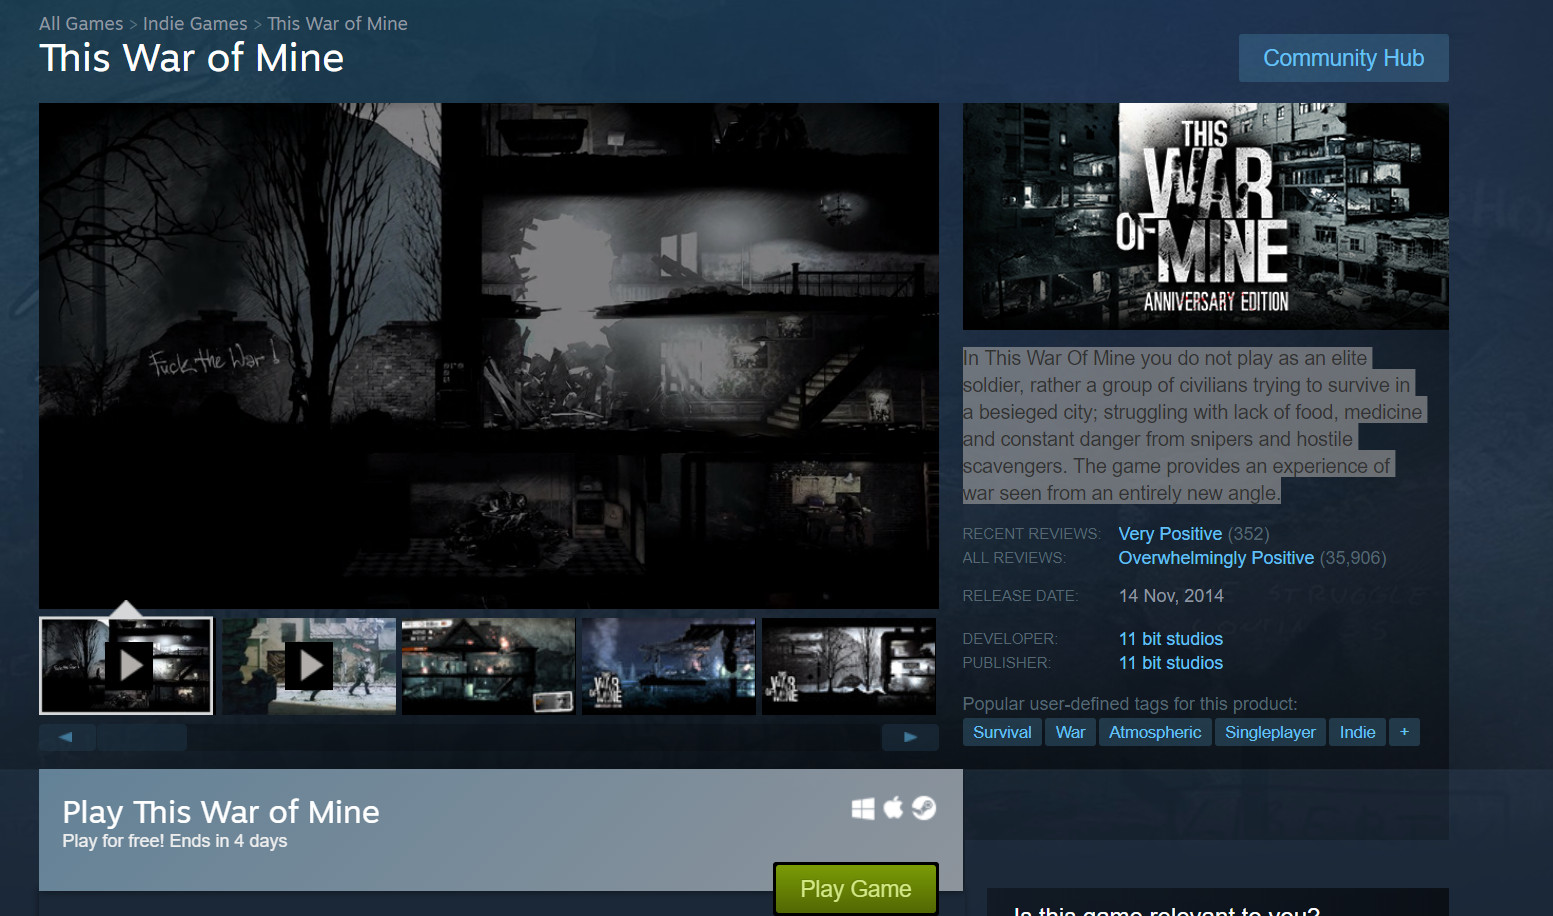Select the Survival tag
This screenshot has width=1553, height=916.
coord(1002,732)
